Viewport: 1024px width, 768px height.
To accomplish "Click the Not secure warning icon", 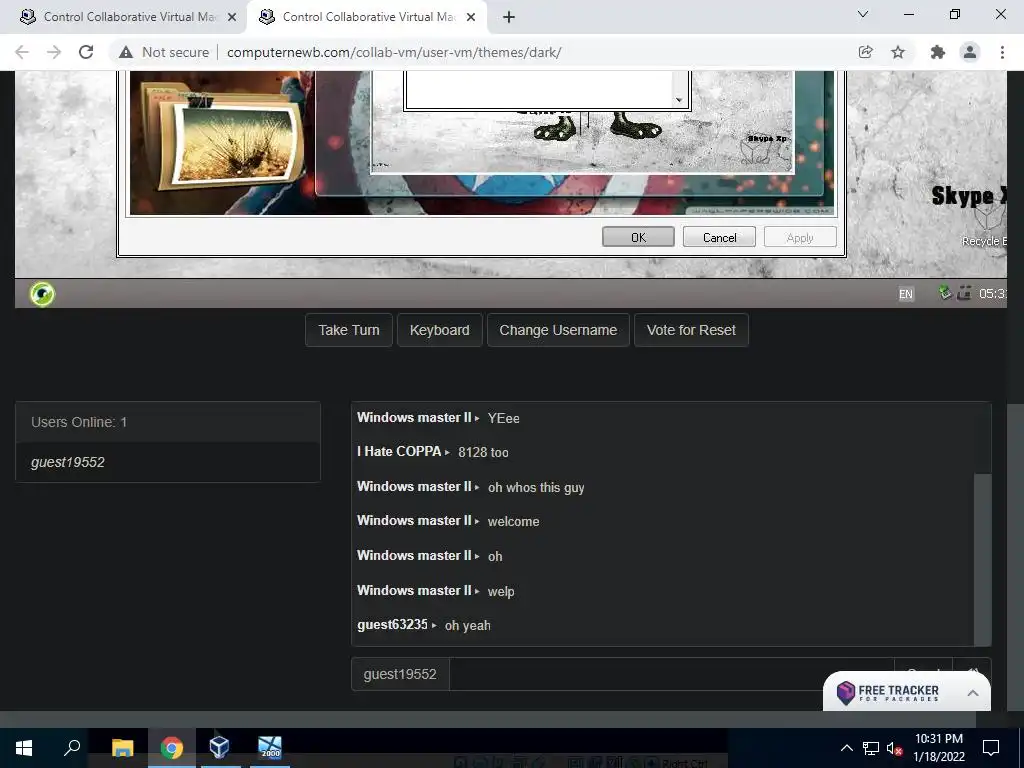I will pos(126,52).
